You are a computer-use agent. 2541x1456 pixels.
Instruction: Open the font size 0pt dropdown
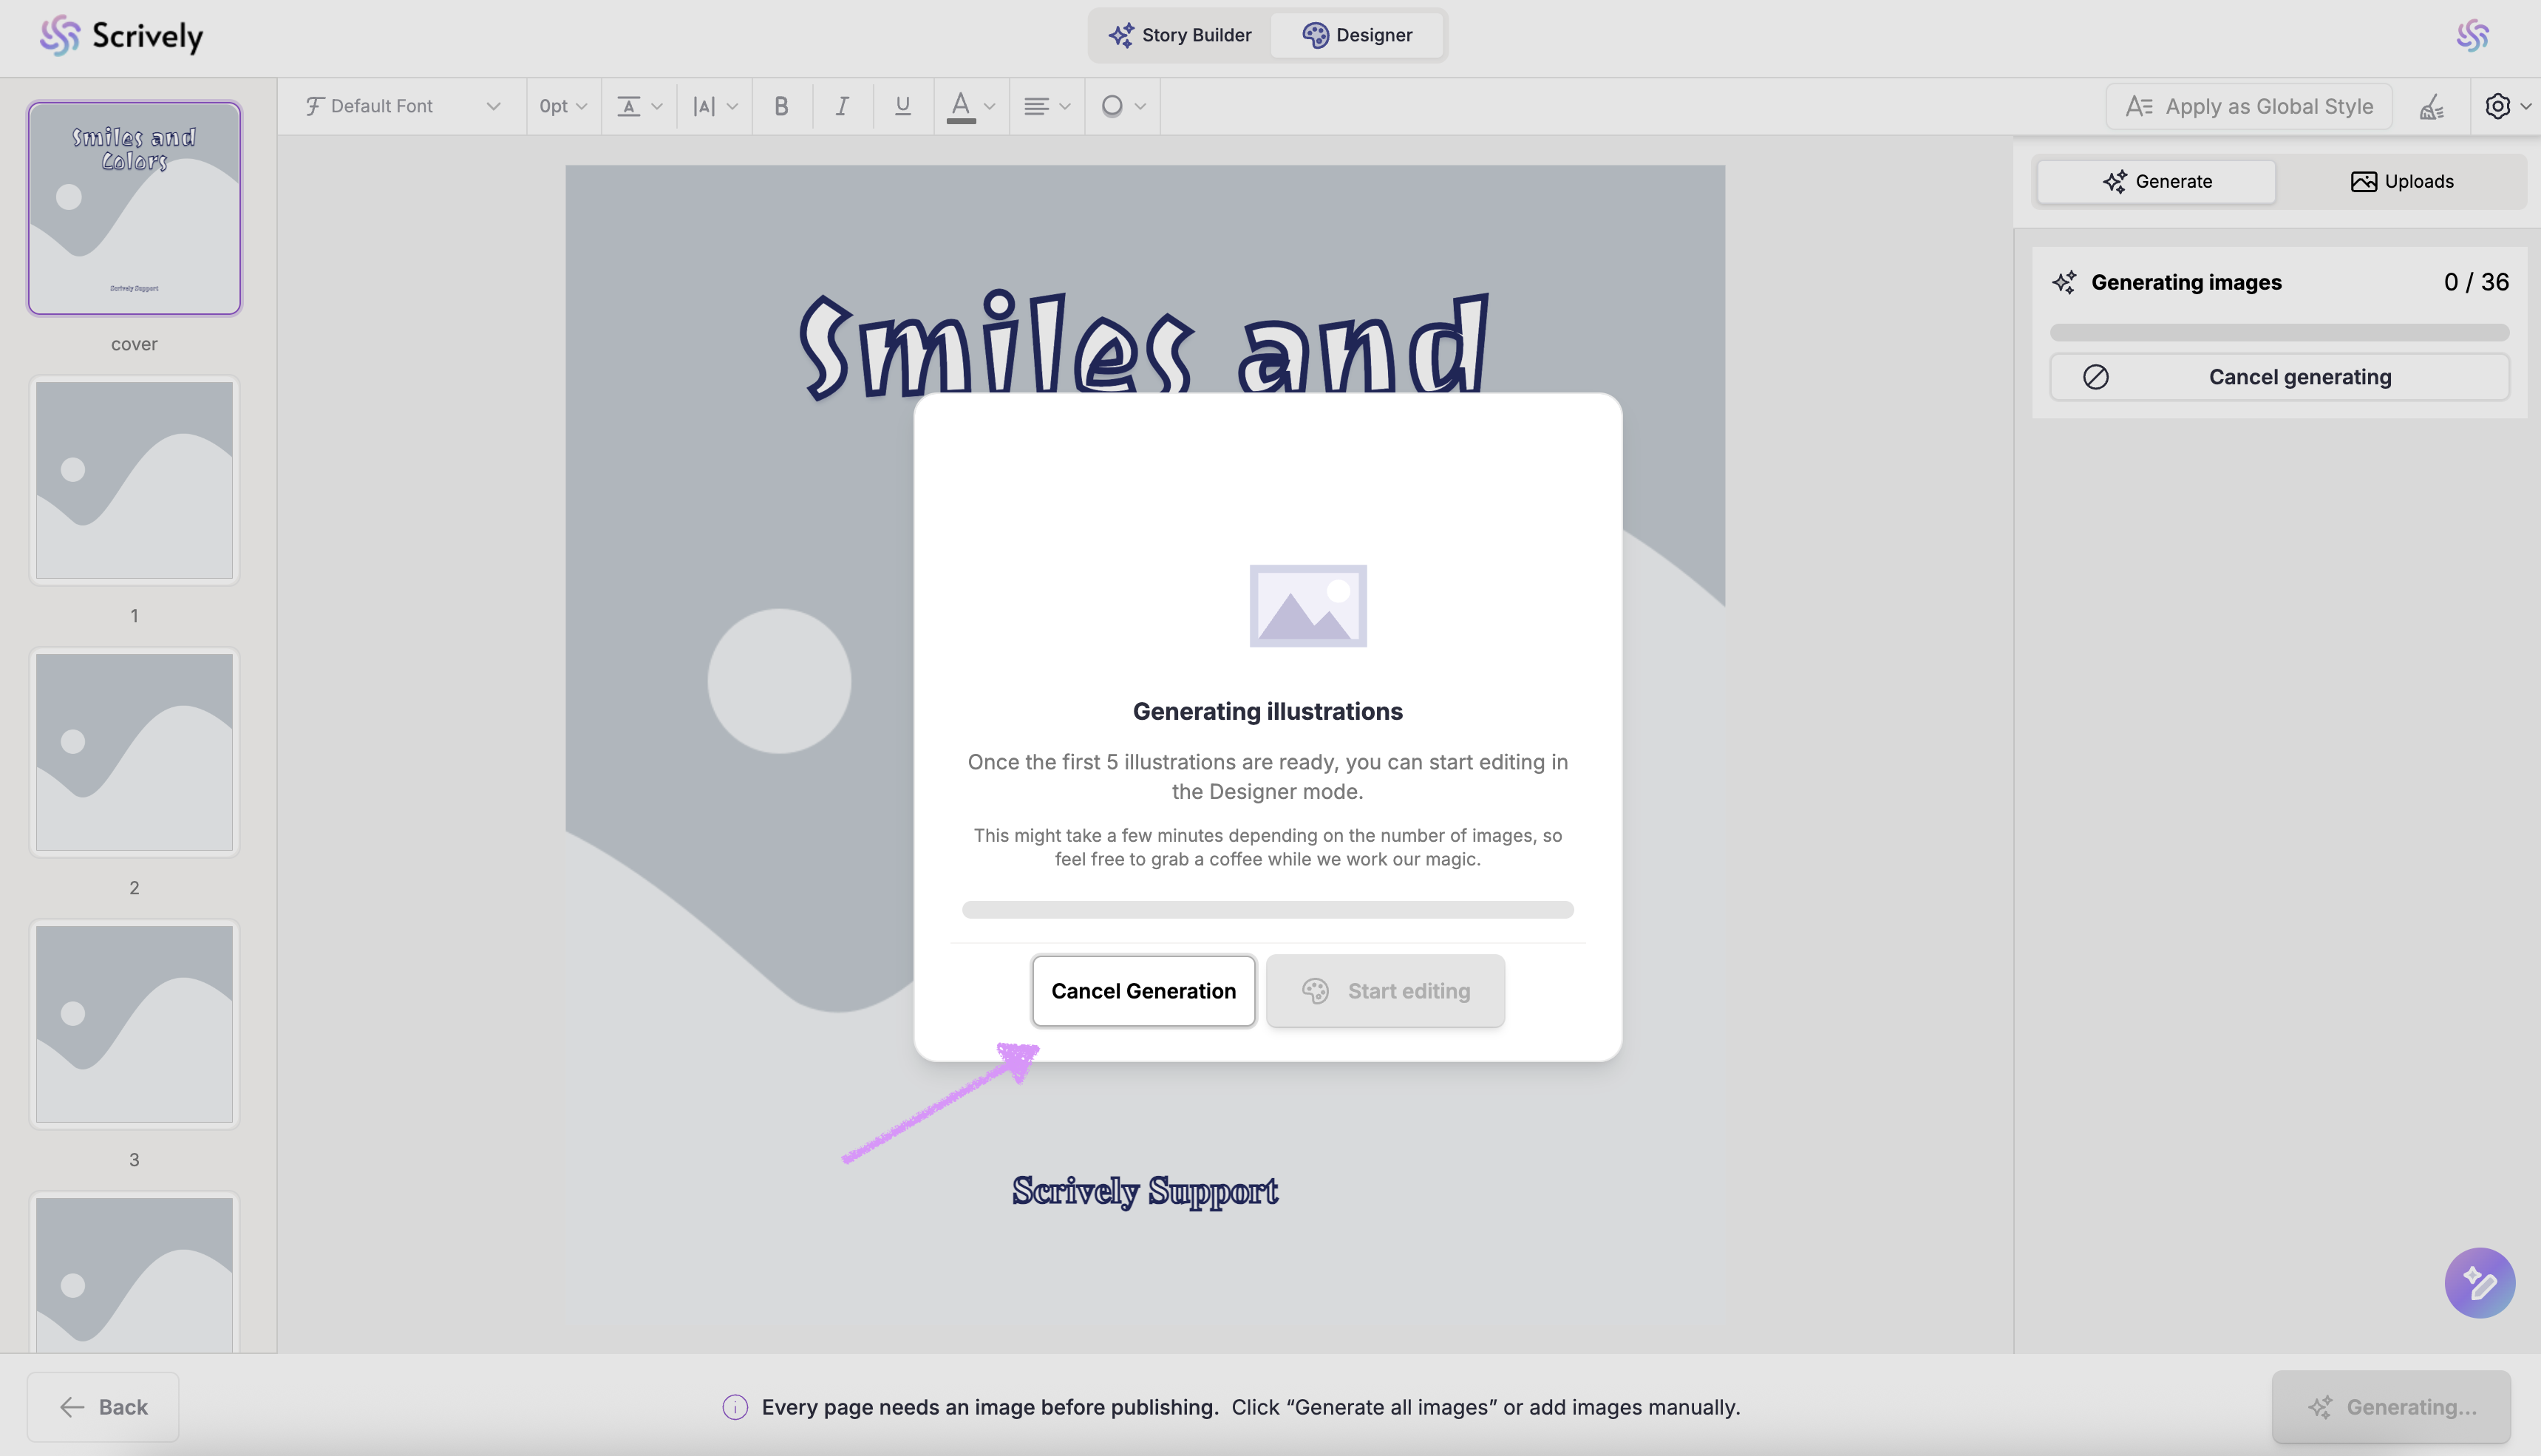click(563, 106)
